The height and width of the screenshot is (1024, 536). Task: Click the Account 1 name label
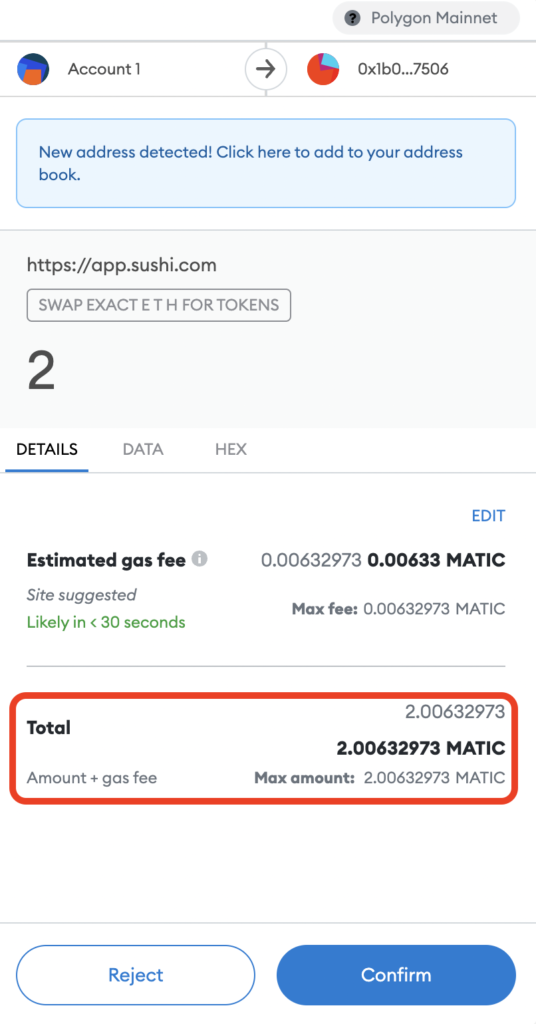click(x=104, y=69)
